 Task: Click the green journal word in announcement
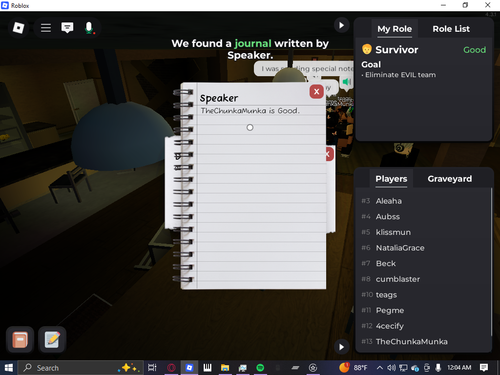pyautogui.click(x=253, y=43)
